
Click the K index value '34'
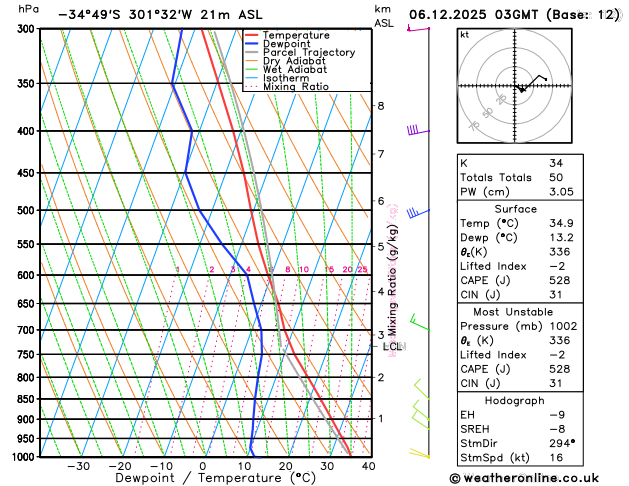coord(556,163)
